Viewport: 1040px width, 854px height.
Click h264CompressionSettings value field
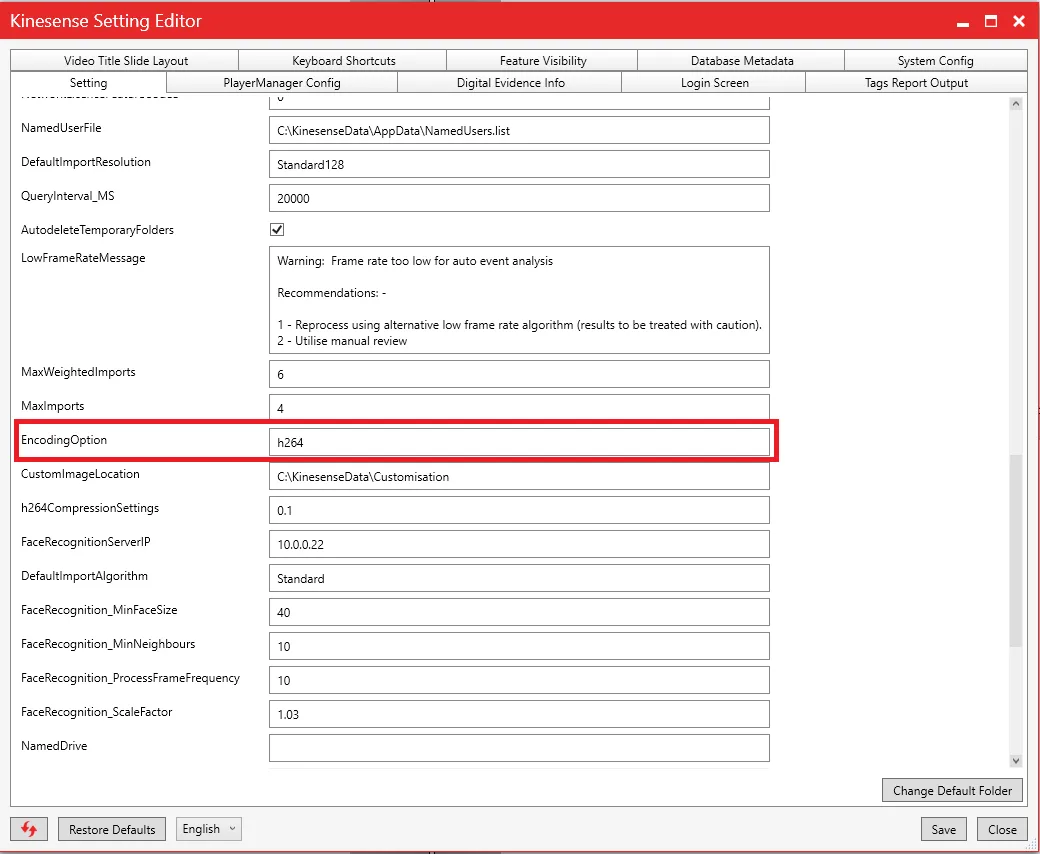pyautogui.click(x=519, y=510)
